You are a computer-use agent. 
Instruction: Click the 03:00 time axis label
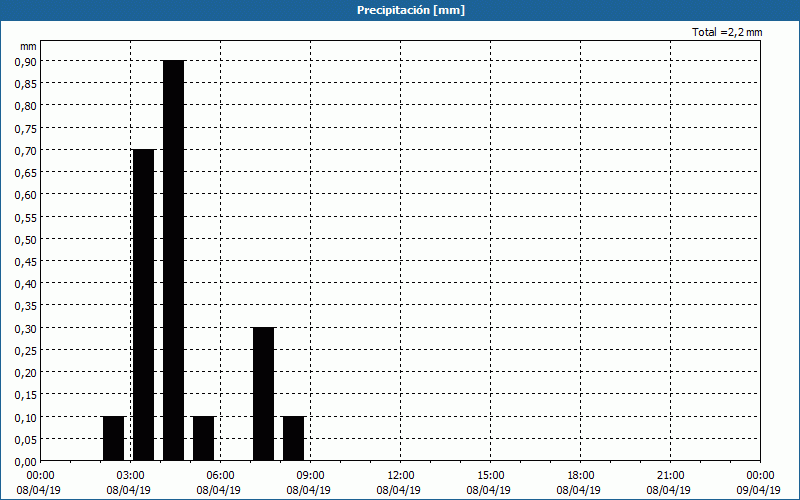pyautogui.click(x=130, y=476)
